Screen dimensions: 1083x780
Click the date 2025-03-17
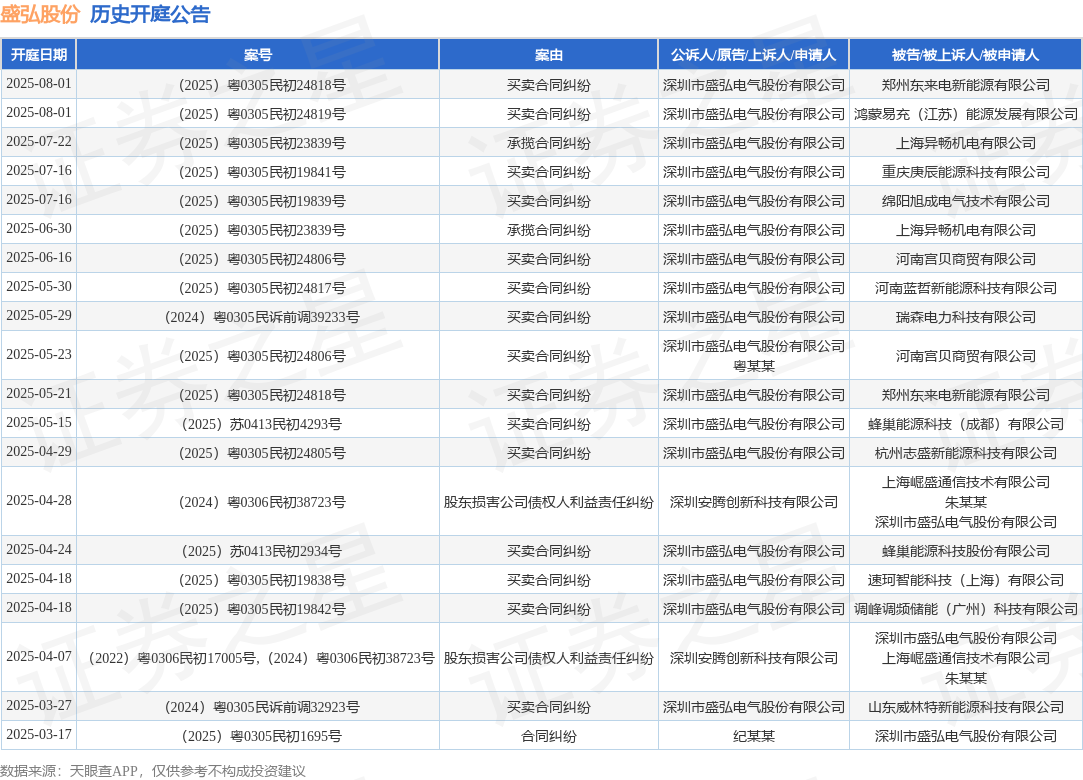[x=39, y=735]
